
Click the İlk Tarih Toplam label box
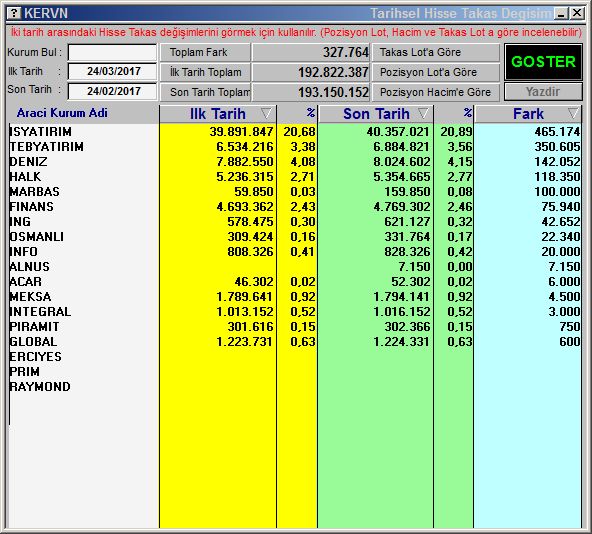tap(205, 72)
